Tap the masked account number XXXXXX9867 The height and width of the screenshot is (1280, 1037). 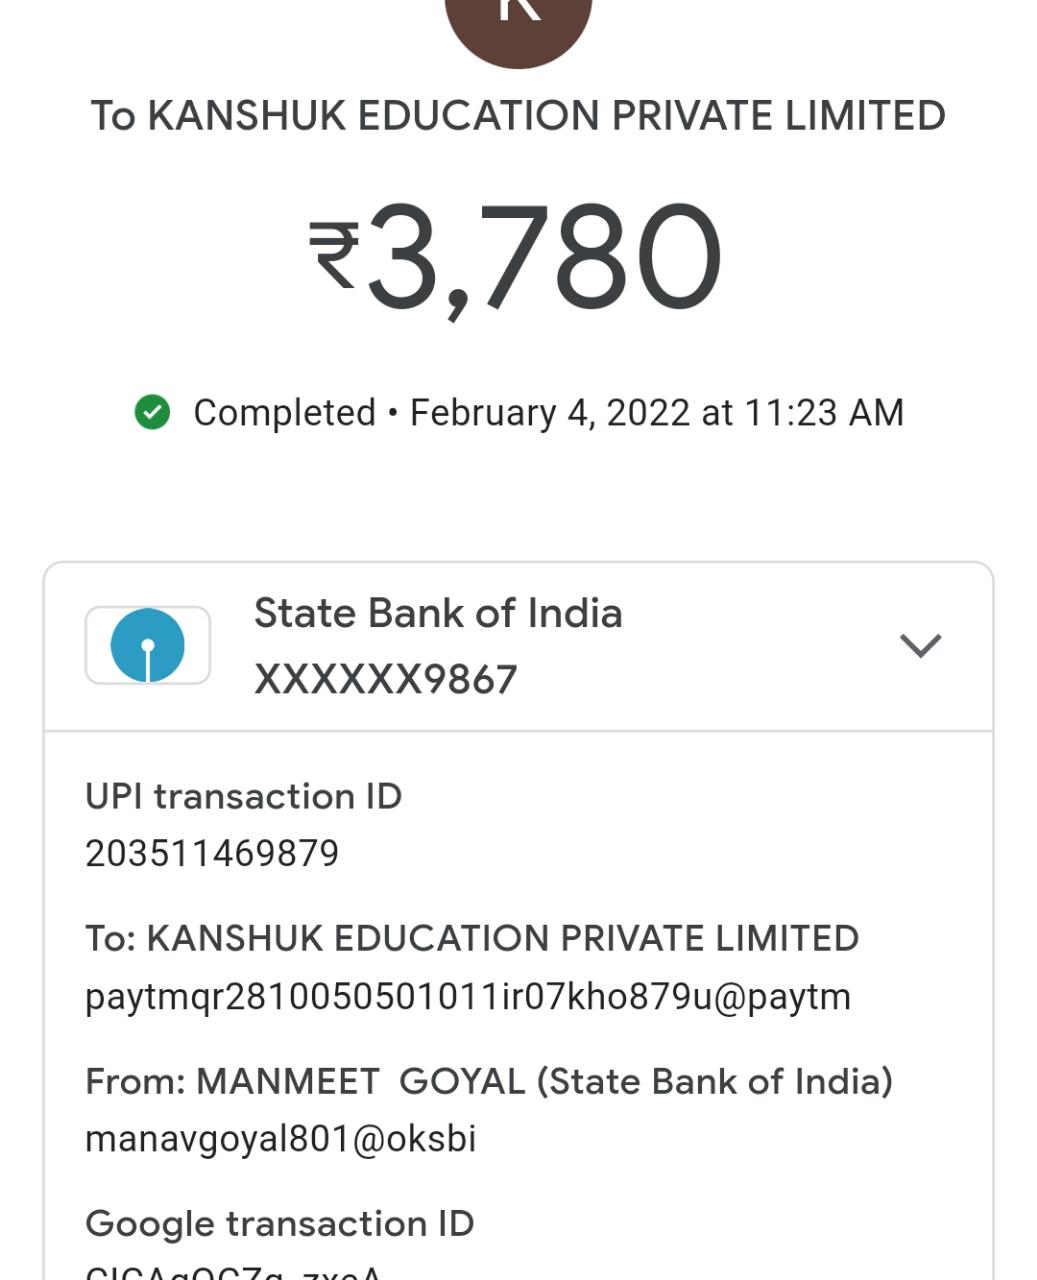tap(385, 680)
